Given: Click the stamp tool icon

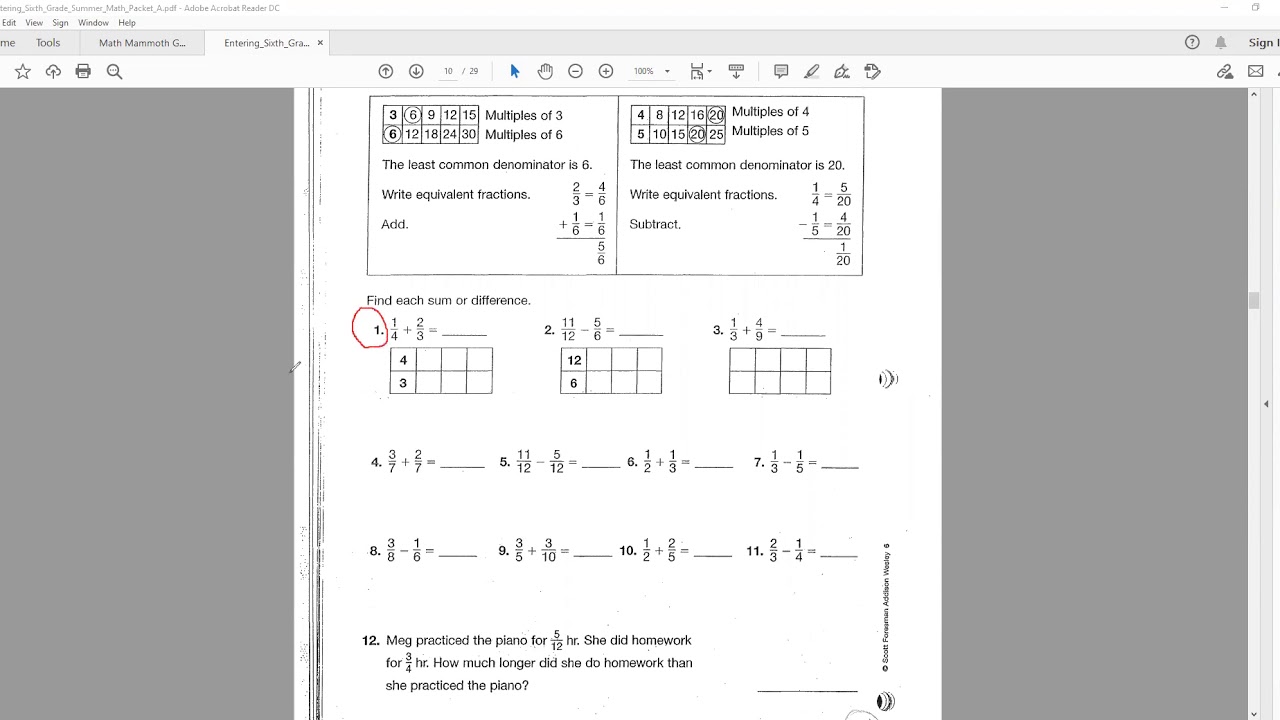Looking at the screenshot, I should pyautogui.click(x=872, y=71).
